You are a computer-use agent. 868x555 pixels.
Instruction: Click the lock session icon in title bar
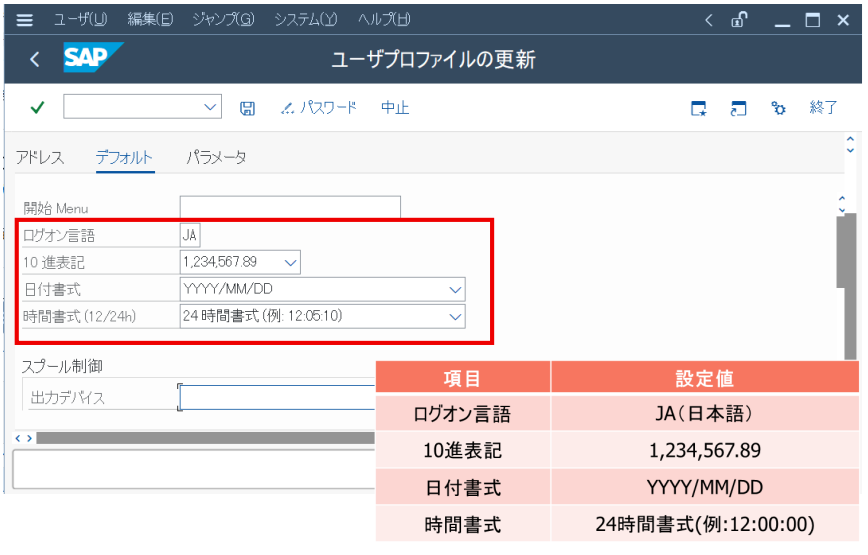[740, 20]
